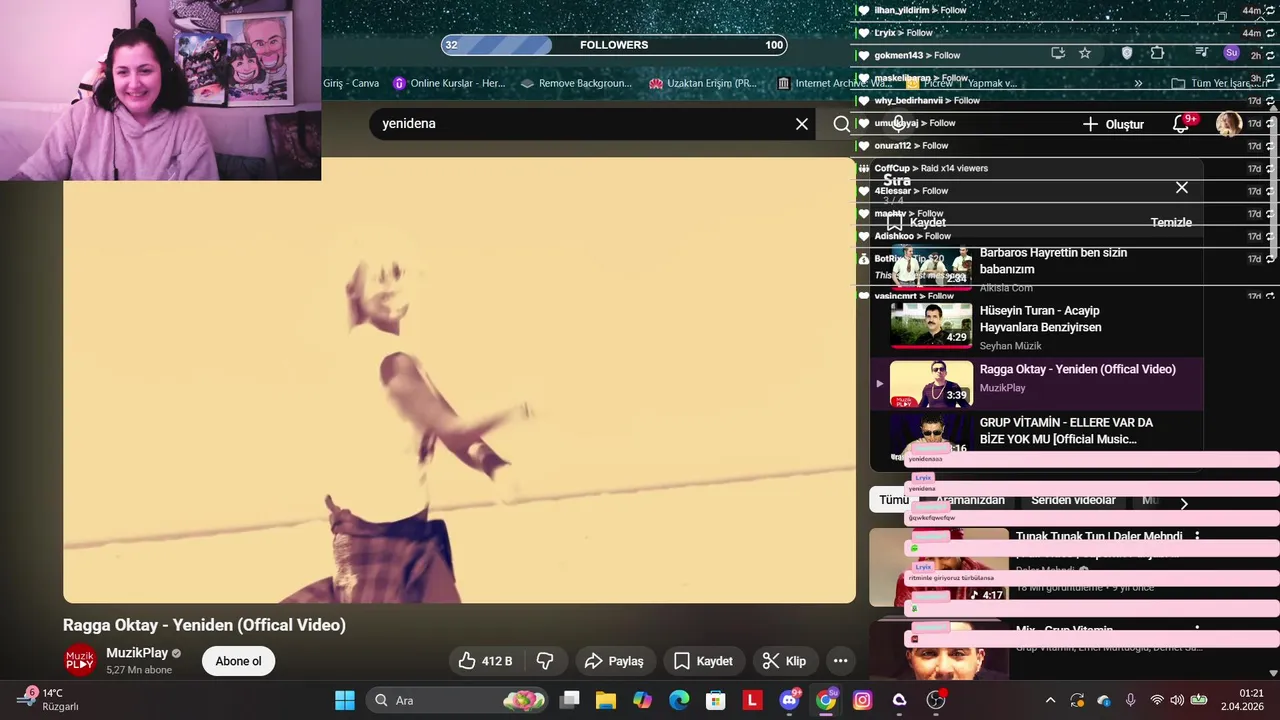Click the video player to pause
The width and height of the screenshot is (1280, 720).
tap(459, 380)
